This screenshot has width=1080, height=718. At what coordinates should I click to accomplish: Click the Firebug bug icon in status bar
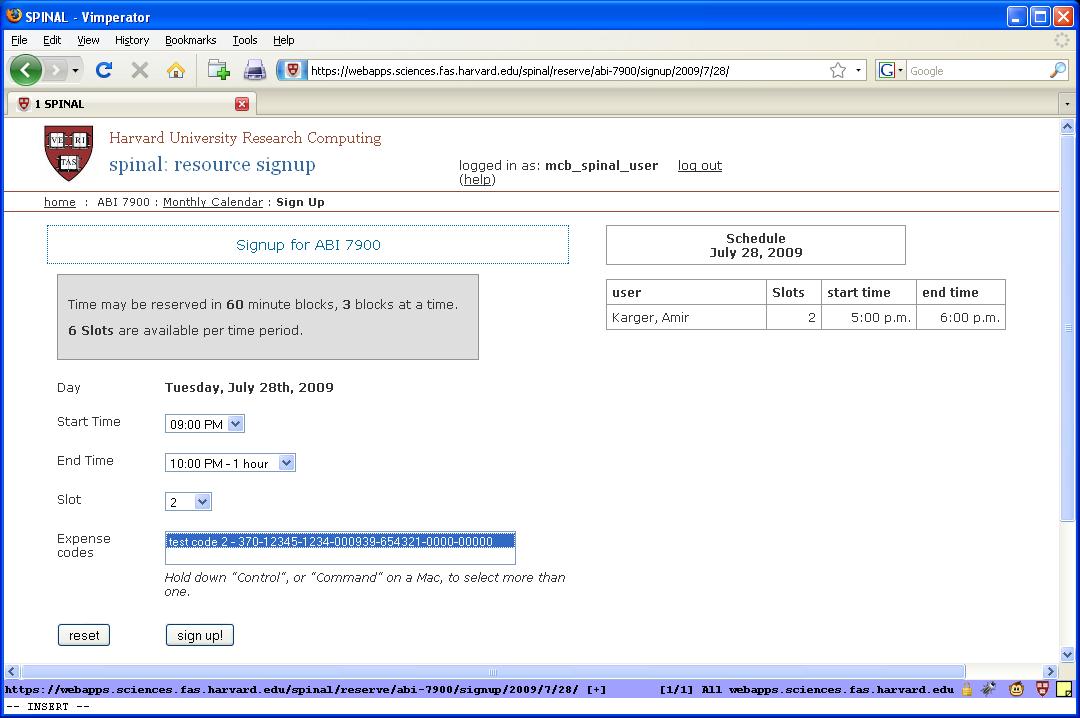tap(989, 689)
